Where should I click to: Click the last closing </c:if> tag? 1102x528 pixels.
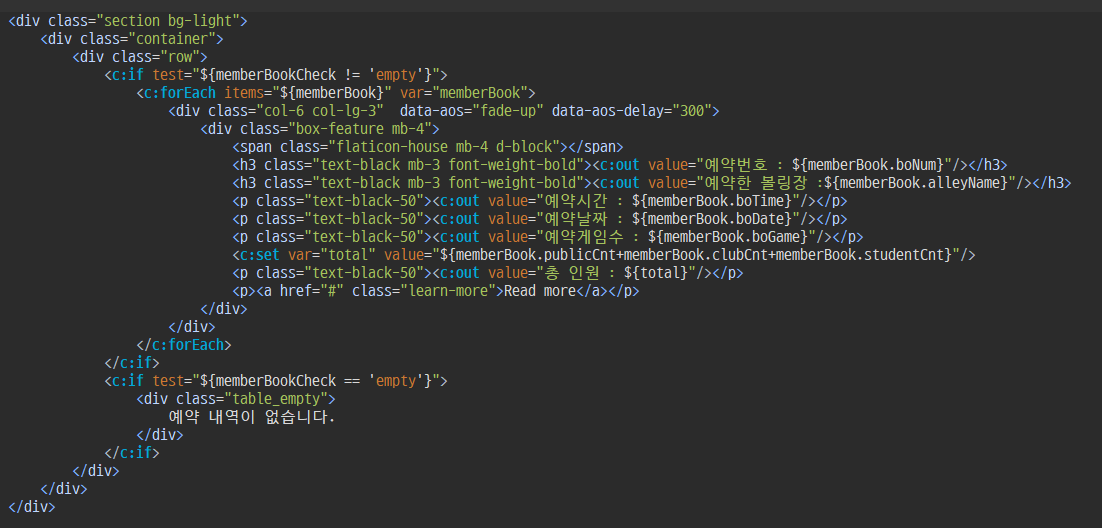[x=132, y=453]
